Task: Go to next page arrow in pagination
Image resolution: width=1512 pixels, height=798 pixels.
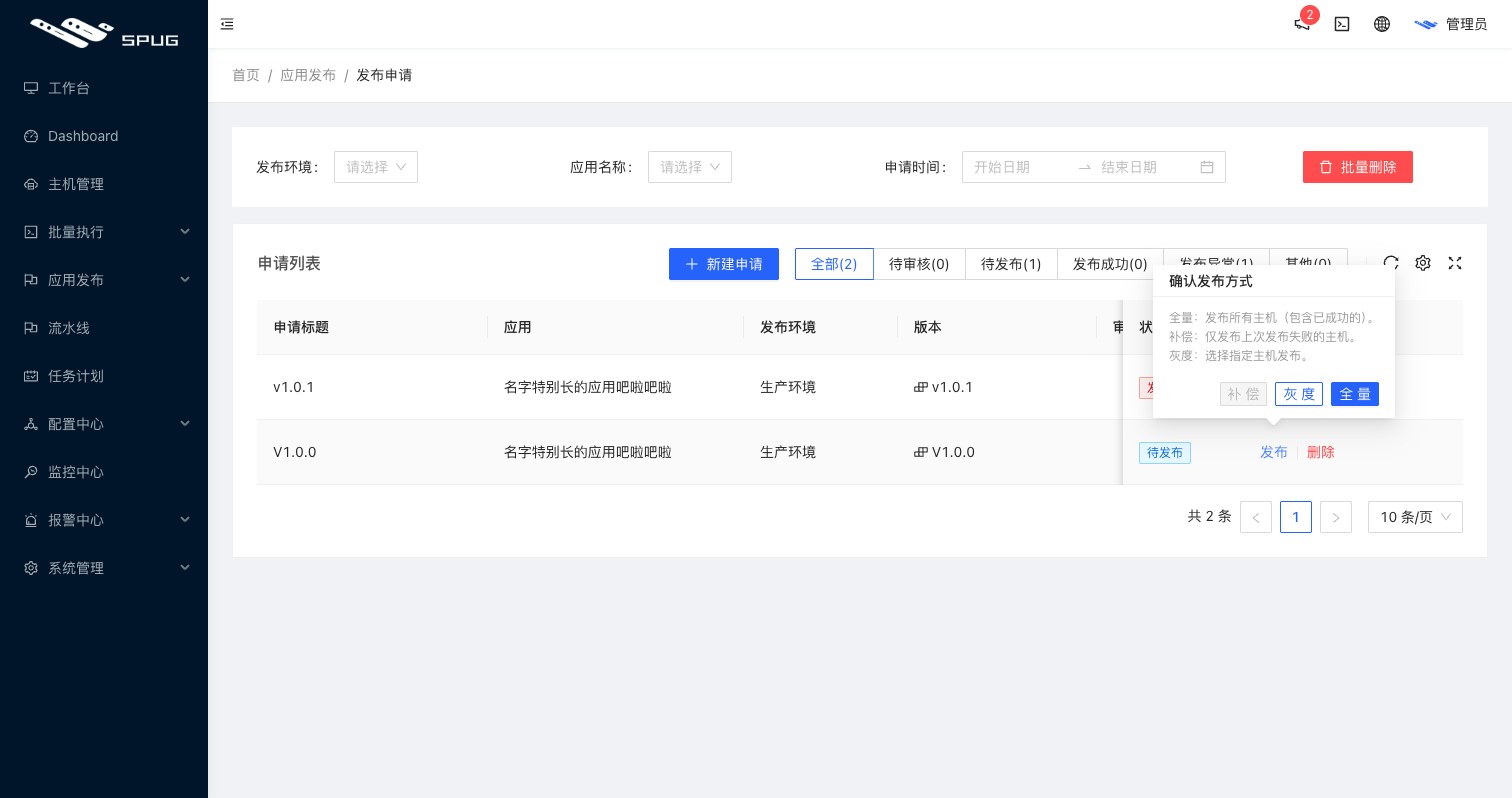Action: [x=1336, y=517]
